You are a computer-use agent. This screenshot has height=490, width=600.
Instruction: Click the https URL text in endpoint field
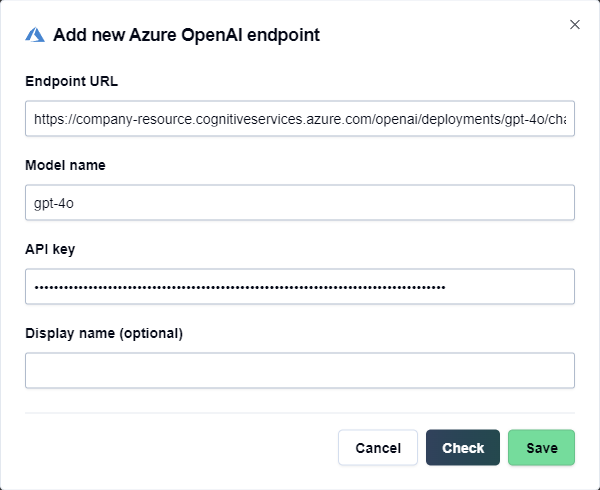coord(299,118)
